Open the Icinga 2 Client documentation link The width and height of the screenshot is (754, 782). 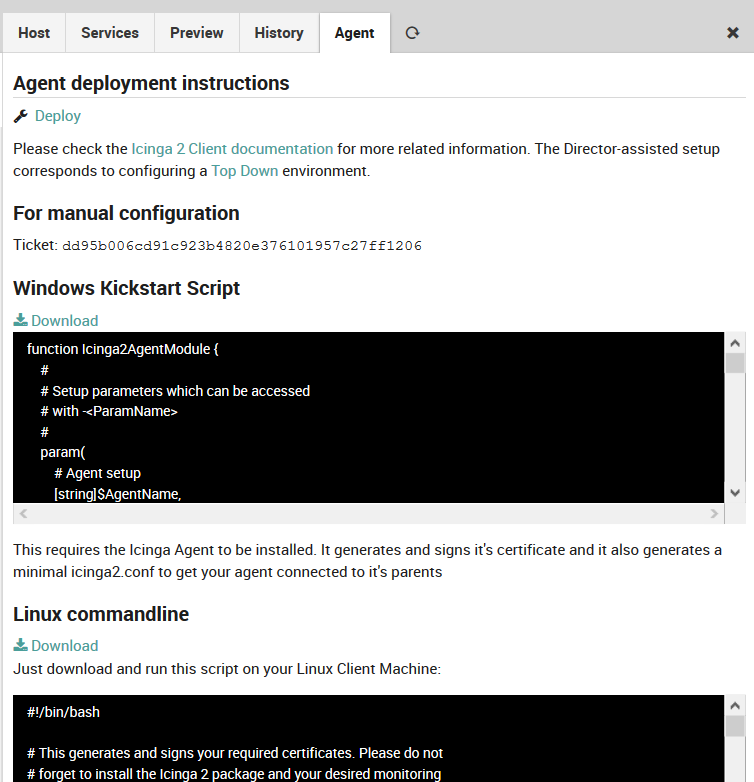232,149
